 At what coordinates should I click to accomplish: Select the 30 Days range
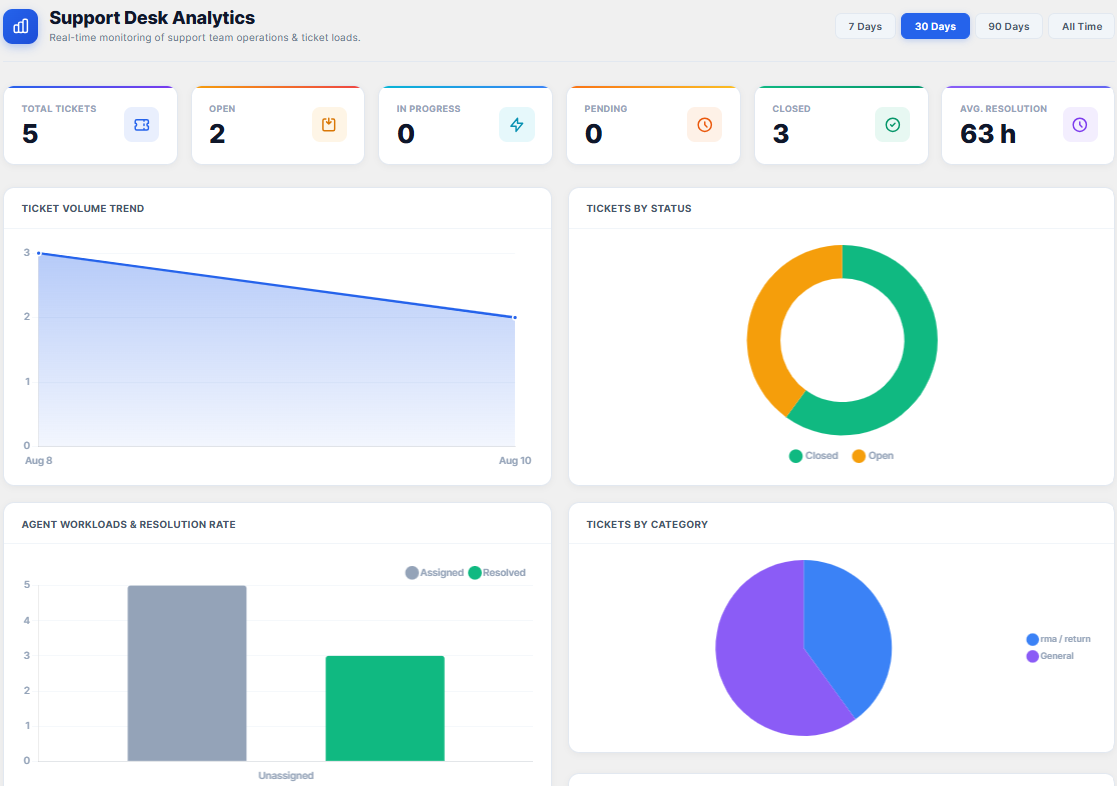pos(935,26)
